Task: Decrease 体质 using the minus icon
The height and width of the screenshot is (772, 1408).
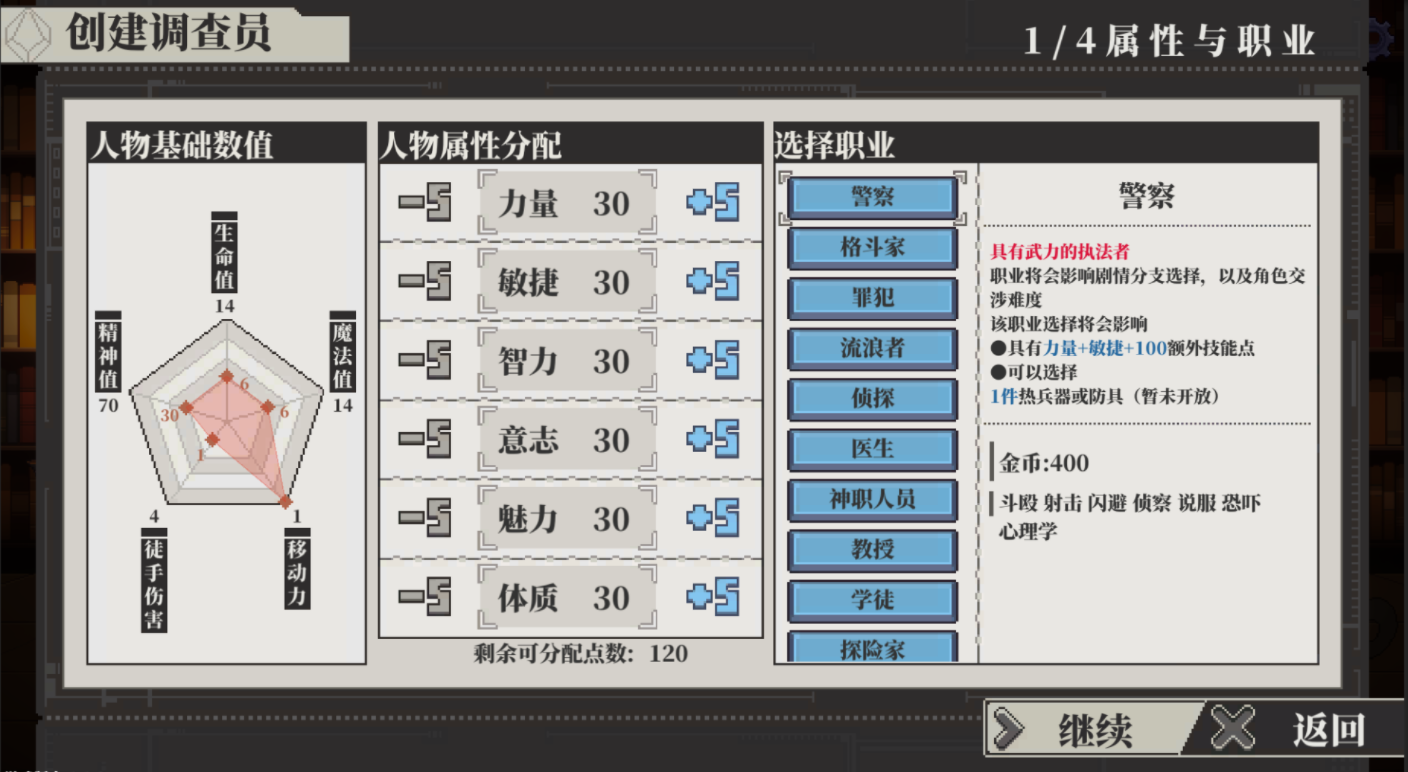Action: (x=425, y=598)
